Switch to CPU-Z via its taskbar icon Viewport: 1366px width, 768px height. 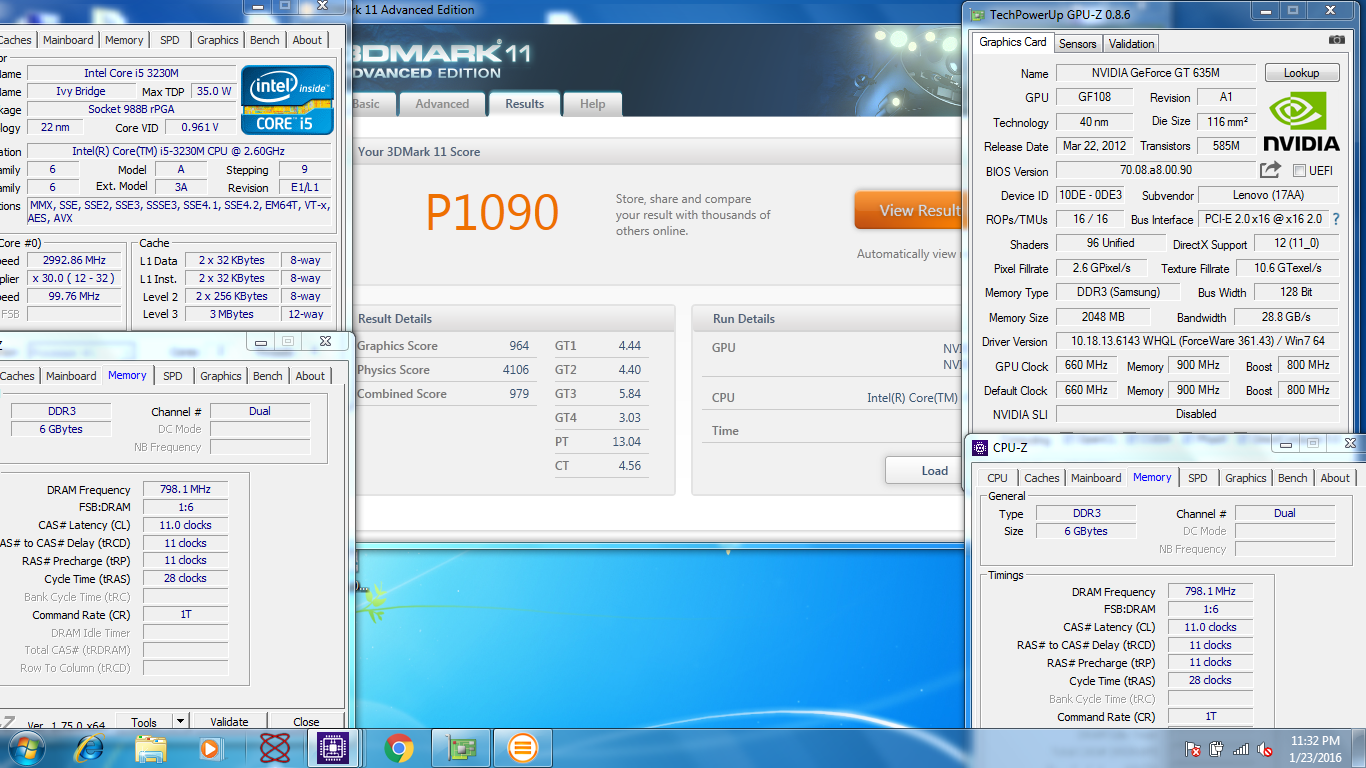333,747
